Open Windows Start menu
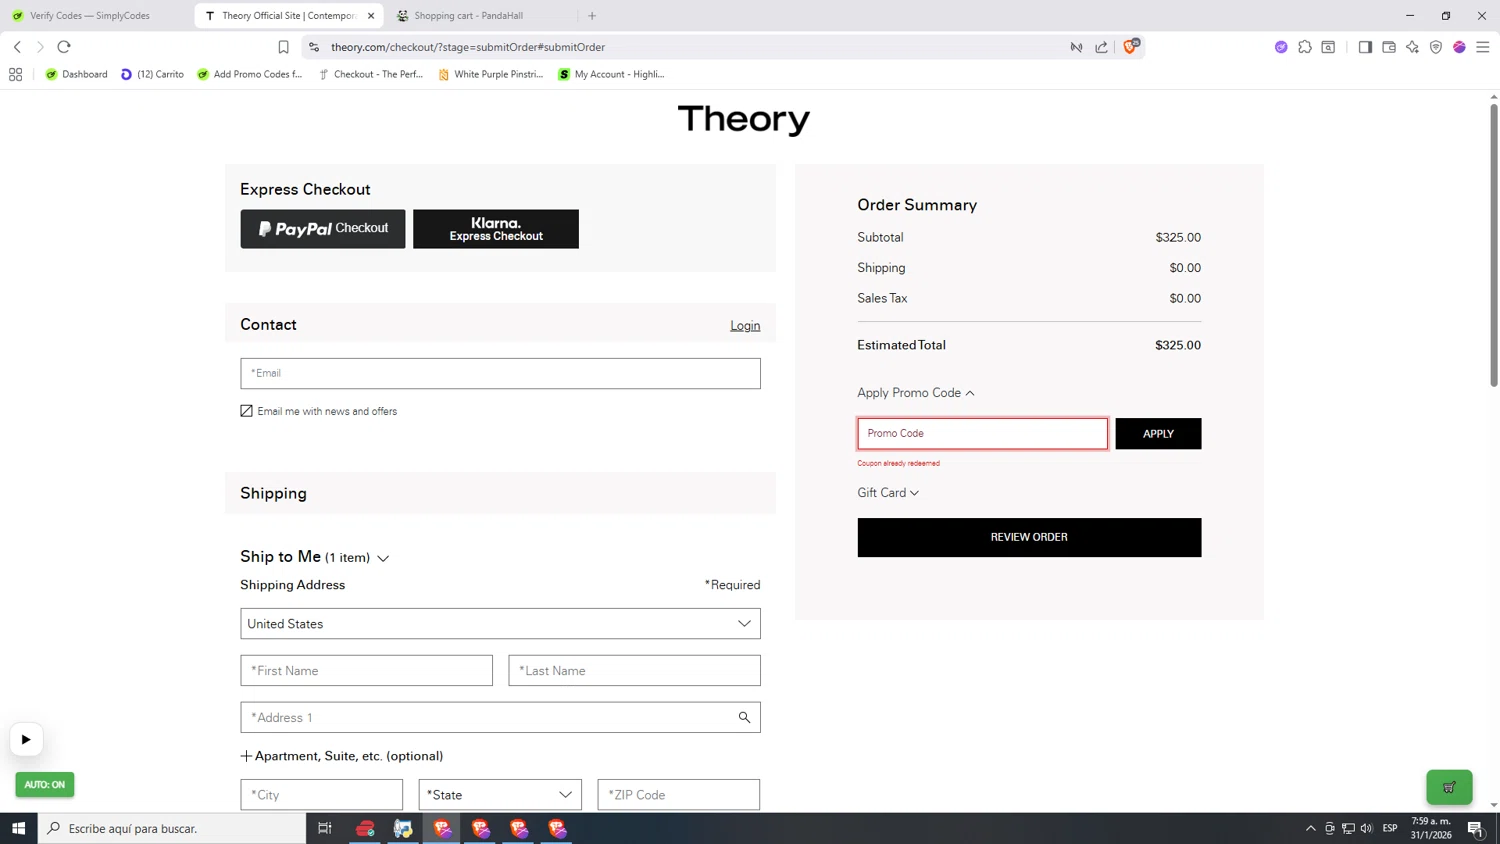This screenshot has height=844, width=1500. (x=18, y=828)
